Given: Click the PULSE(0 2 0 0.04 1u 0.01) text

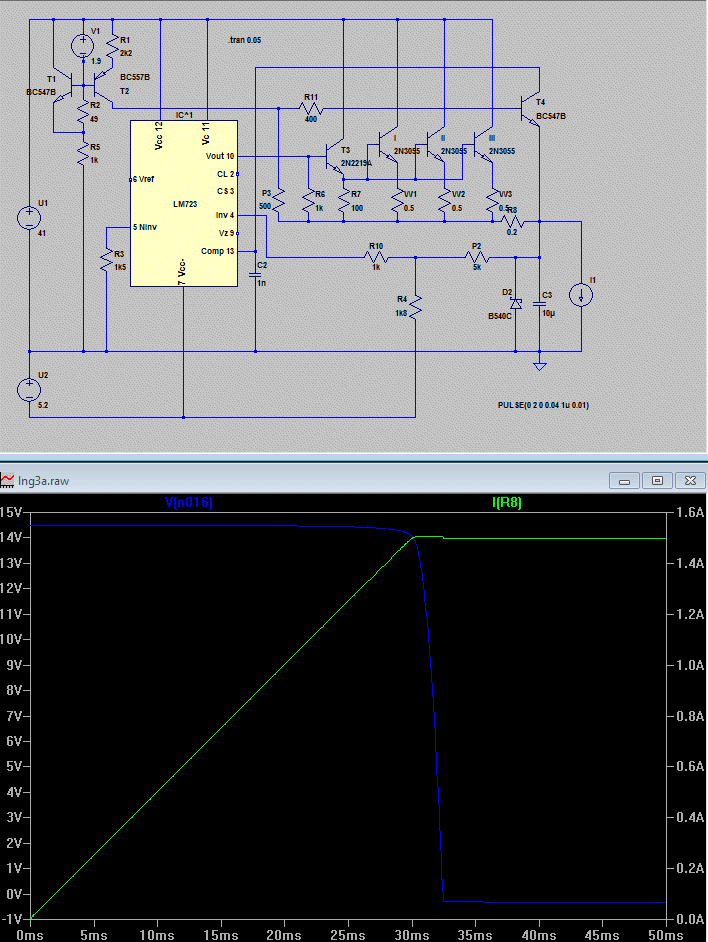Looking at the screenshot, I should (x=543, y=406).
